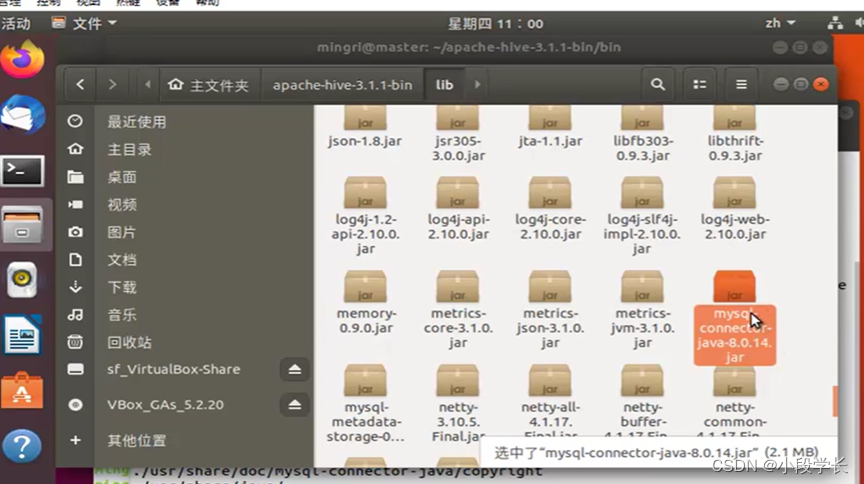
Task: Select the log4j-core-2.10.0.jar file
Action: click(x=550, y=209)
